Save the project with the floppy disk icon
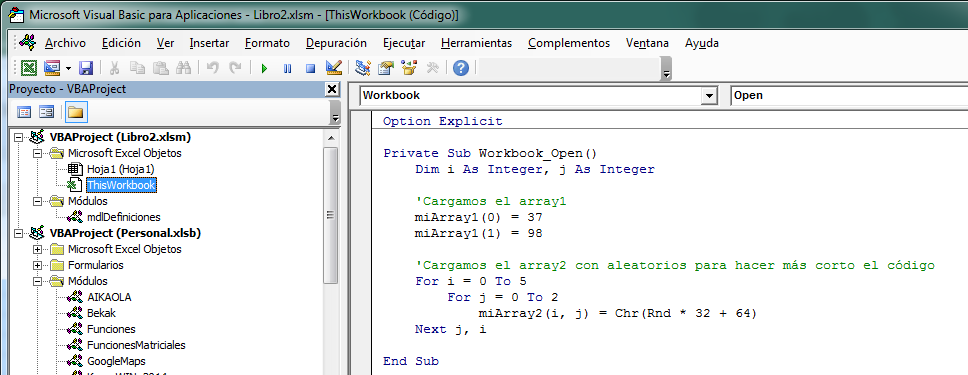968x375 pixels. click(86, 68)
